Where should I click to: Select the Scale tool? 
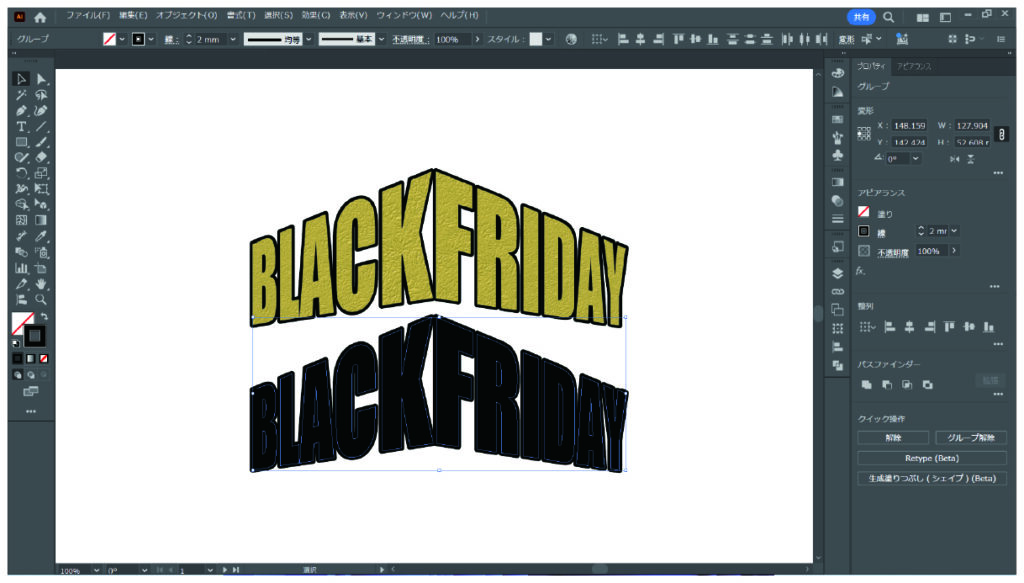[x=41, y=173]
